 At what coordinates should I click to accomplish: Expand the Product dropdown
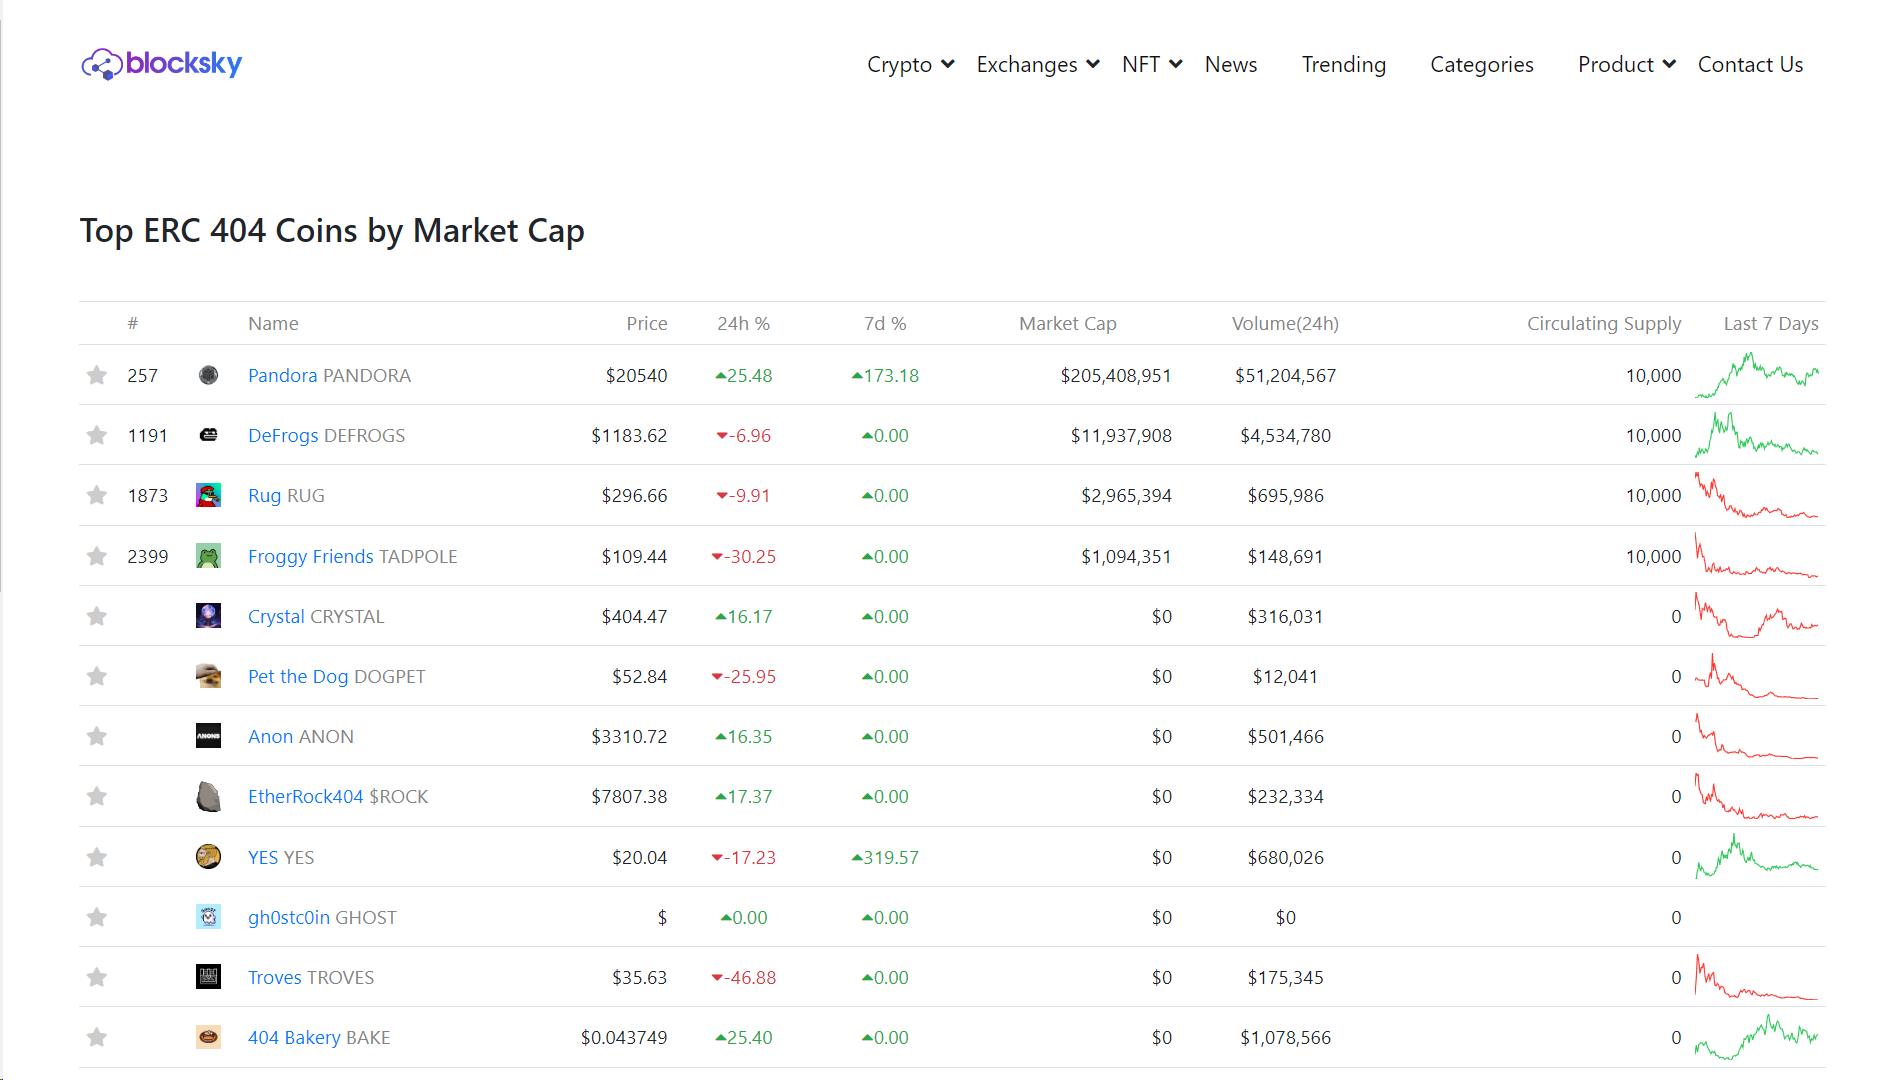(1626, 64)
